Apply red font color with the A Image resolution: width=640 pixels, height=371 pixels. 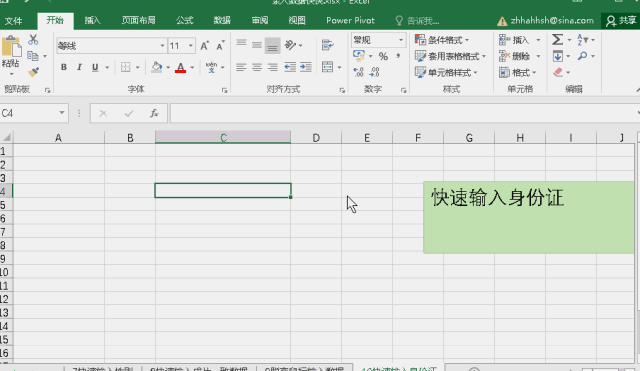180,67
